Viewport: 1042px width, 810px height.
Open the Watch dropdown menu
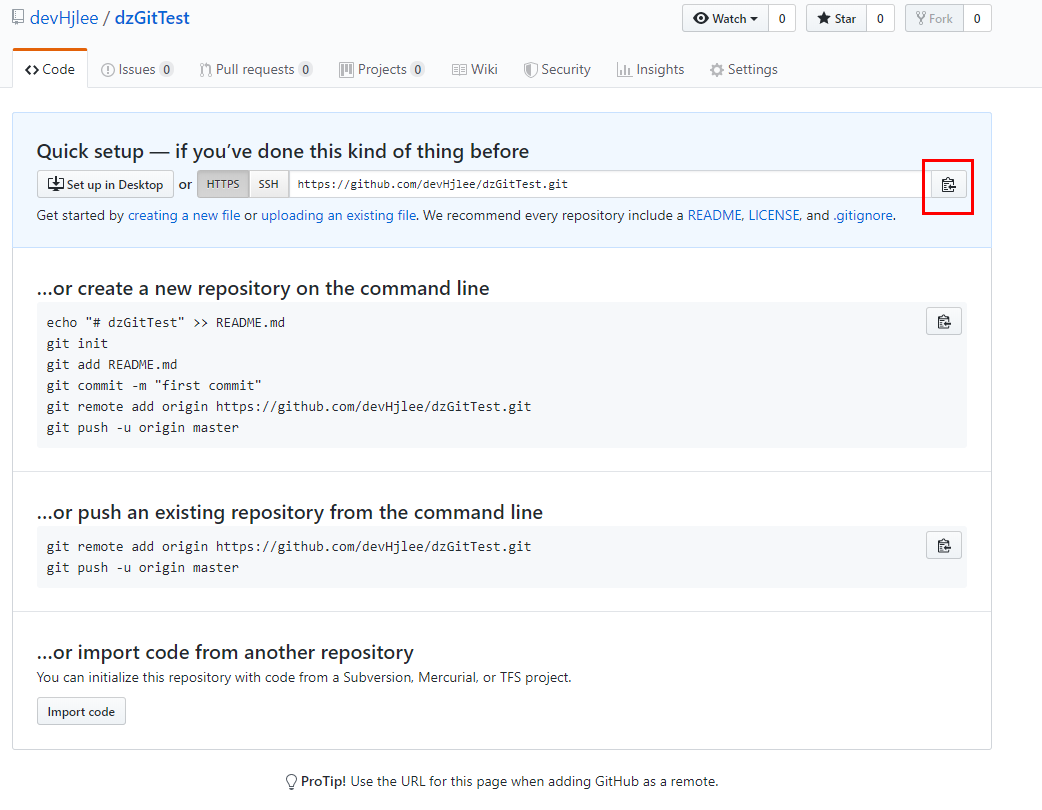[x=725, y=19]
